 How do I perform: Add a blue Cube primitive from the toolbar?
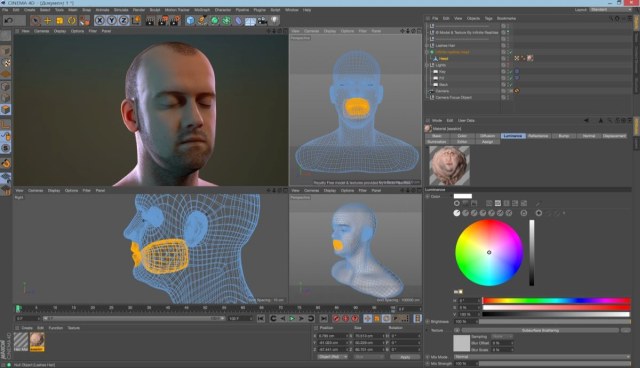tap(190, 20)
